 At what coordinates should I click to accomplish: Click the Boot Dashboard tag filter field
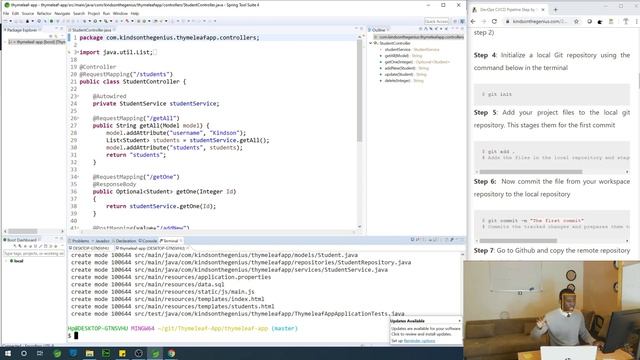[x=33, y=253]
